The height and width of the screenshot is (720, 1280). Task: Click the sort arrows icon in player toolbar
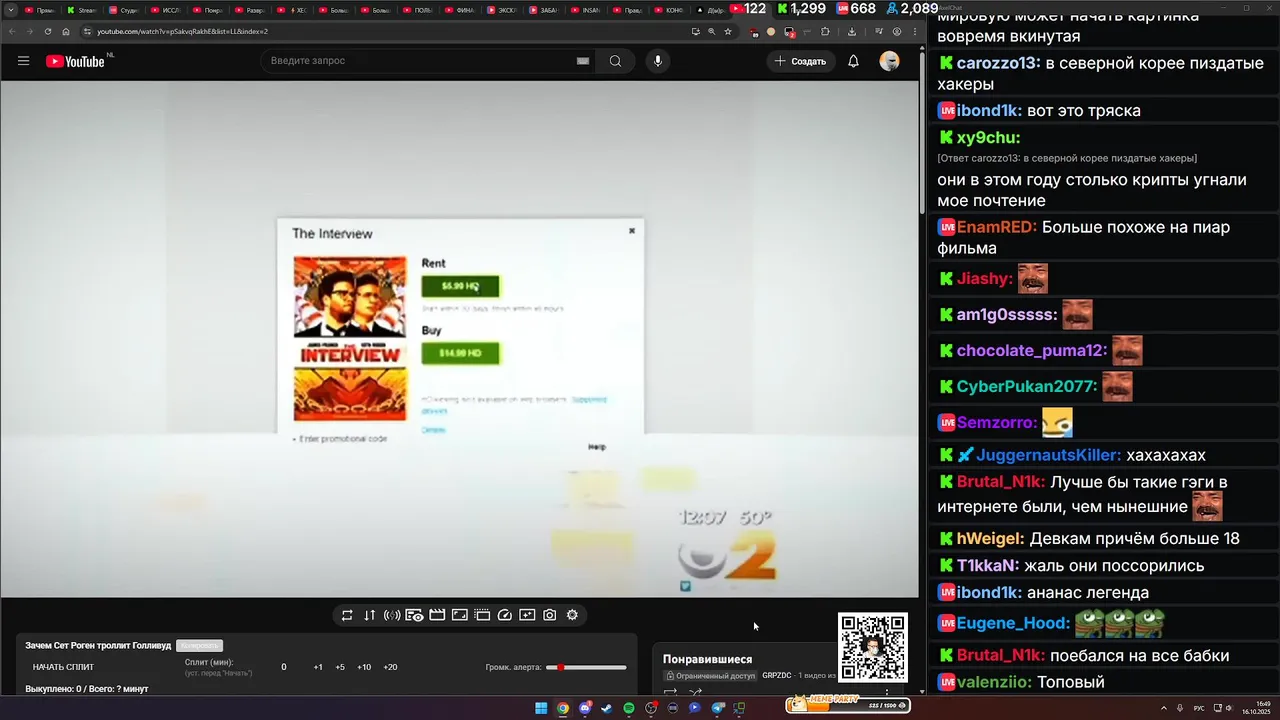[x=369, y=615]
